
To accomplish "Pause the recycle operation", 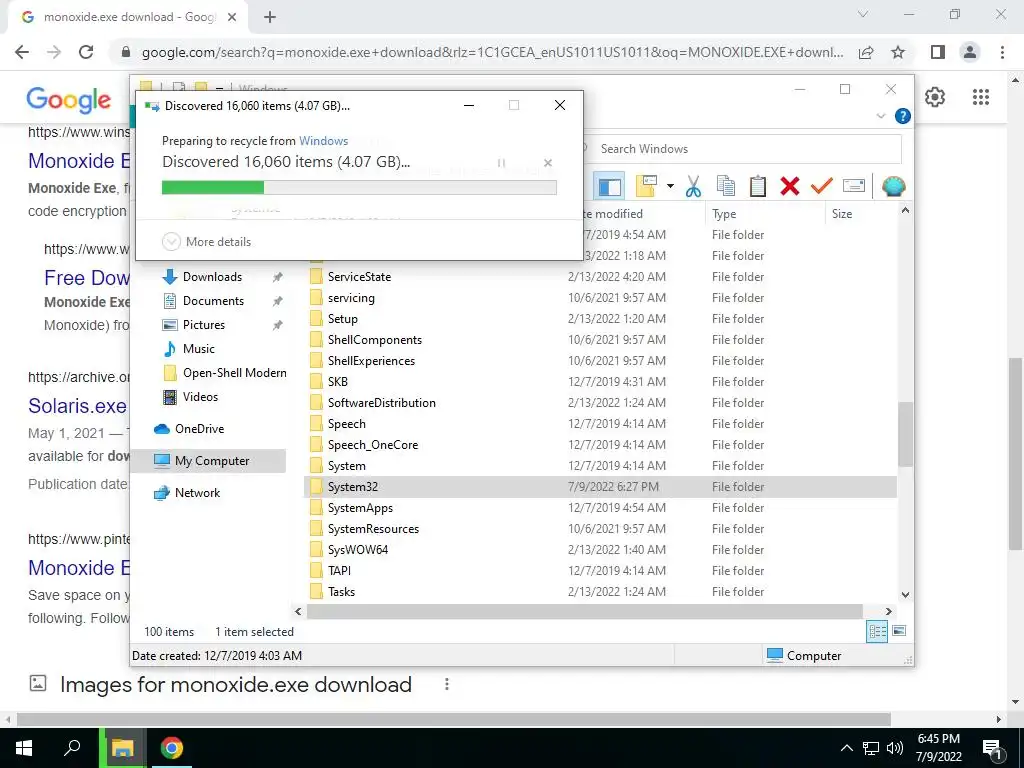I will (502, 163).
